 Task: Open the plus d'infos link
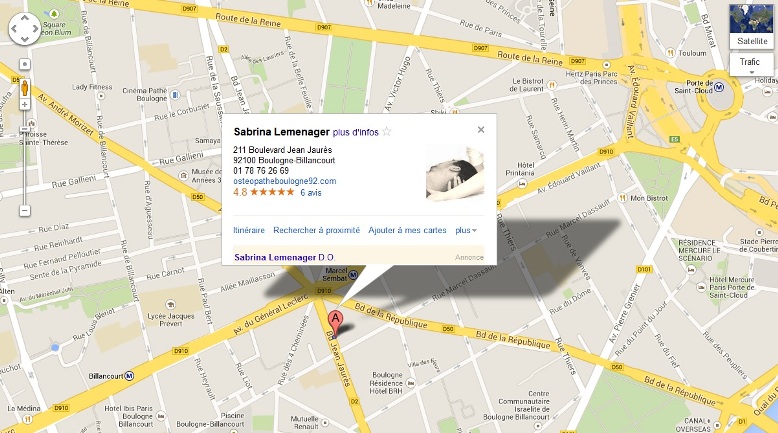pyautogui.click(x=356, y=132)
